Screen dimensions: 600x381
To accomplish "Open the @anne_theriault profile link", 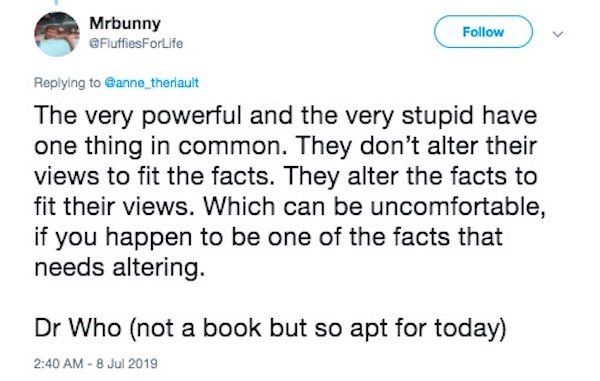I will pyautogui.click(x=152, y=83).
